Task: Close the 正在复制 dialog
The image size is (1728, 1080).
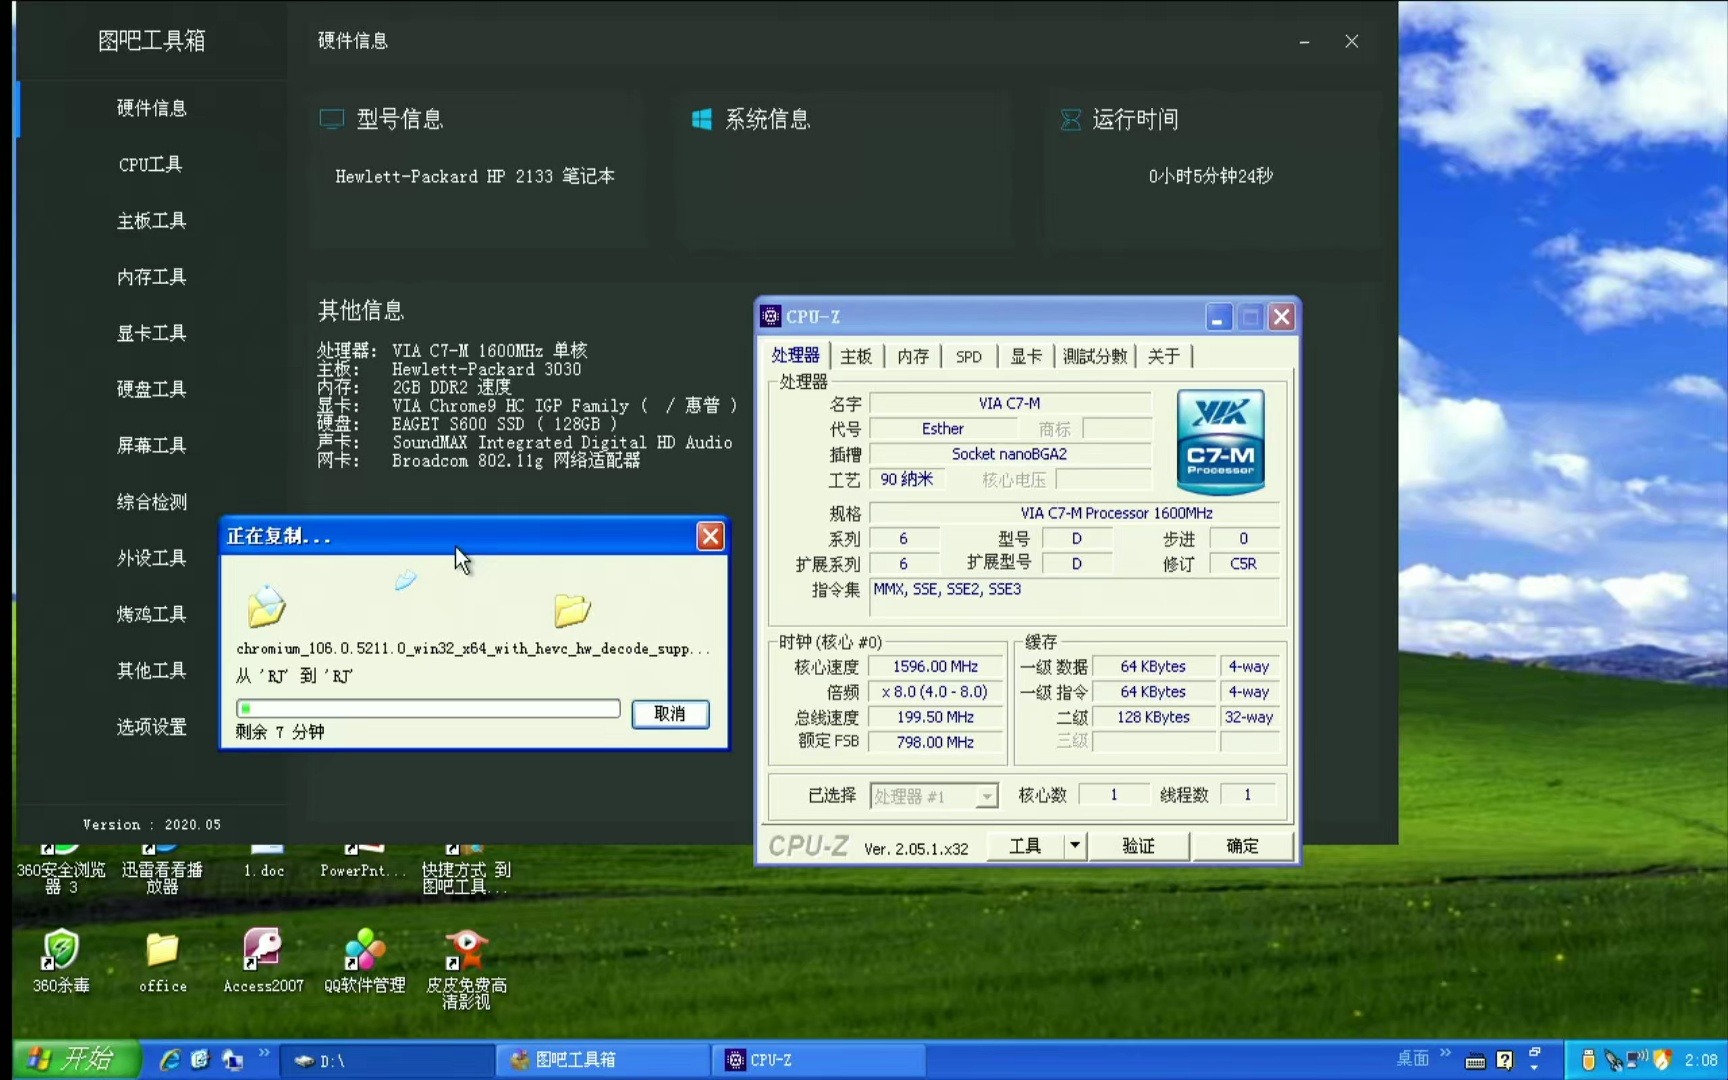Action: pyautogui.click(x=710, y=536)
